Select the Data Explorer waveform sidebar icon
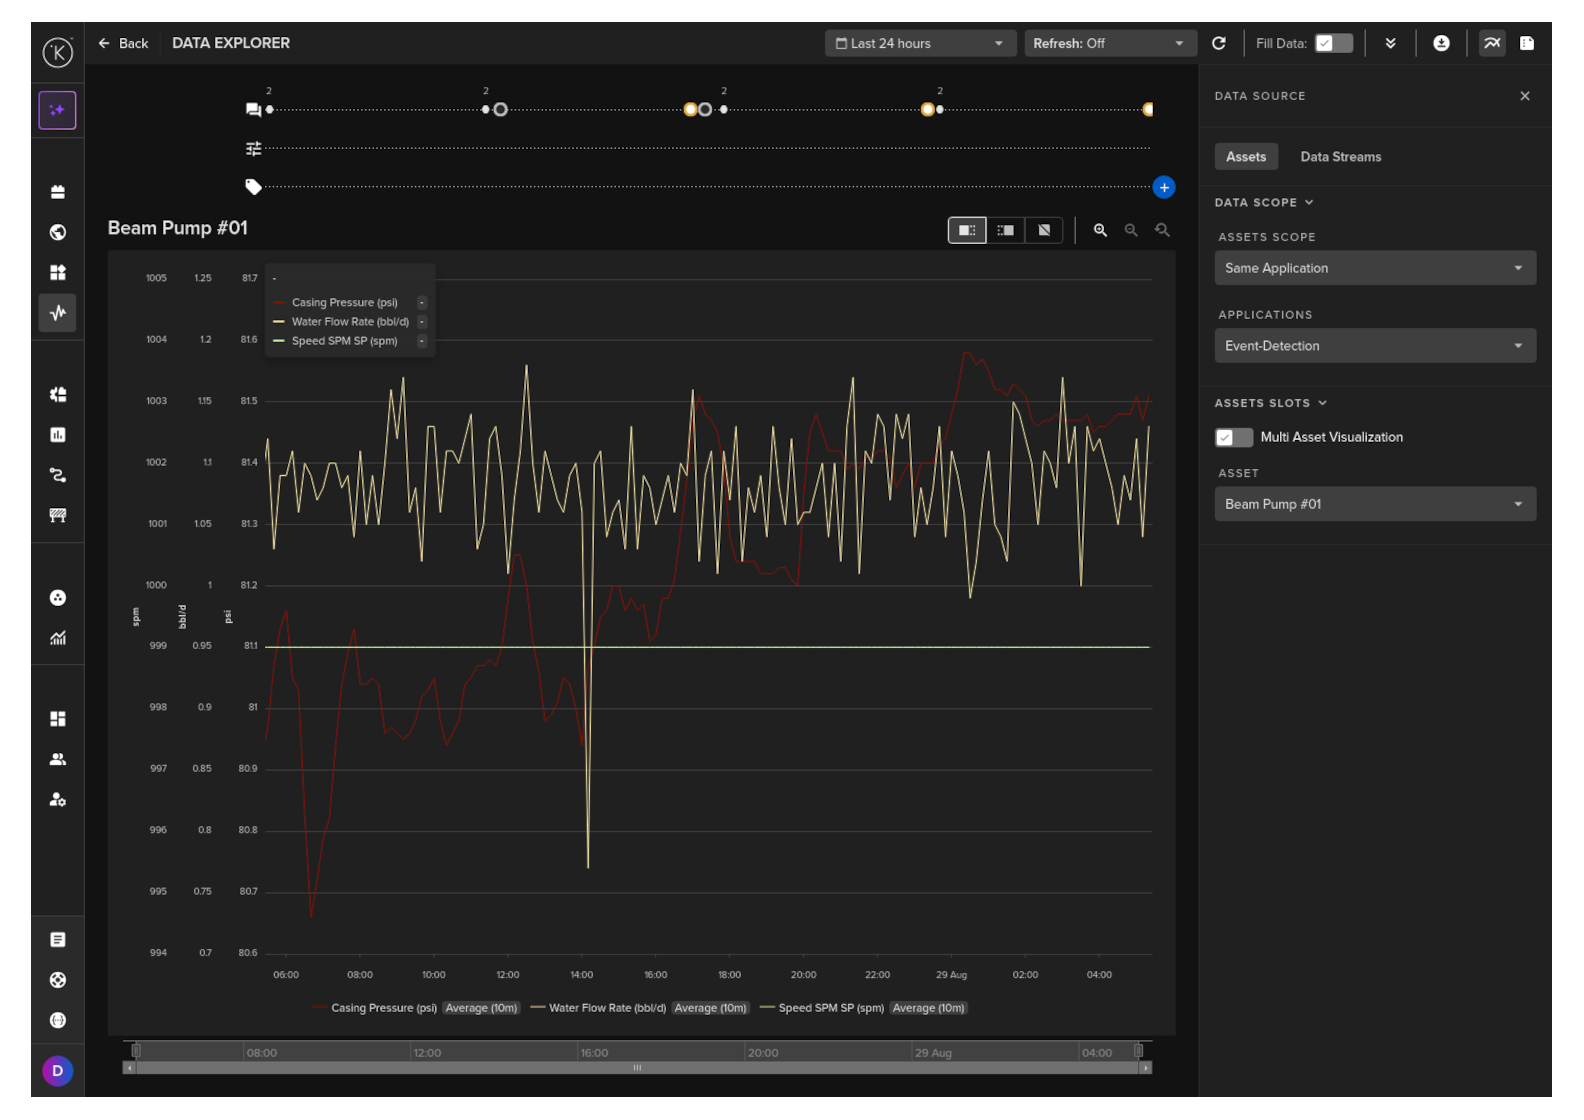Screen dimensions: 1584x1120 (x=58, y=313)
